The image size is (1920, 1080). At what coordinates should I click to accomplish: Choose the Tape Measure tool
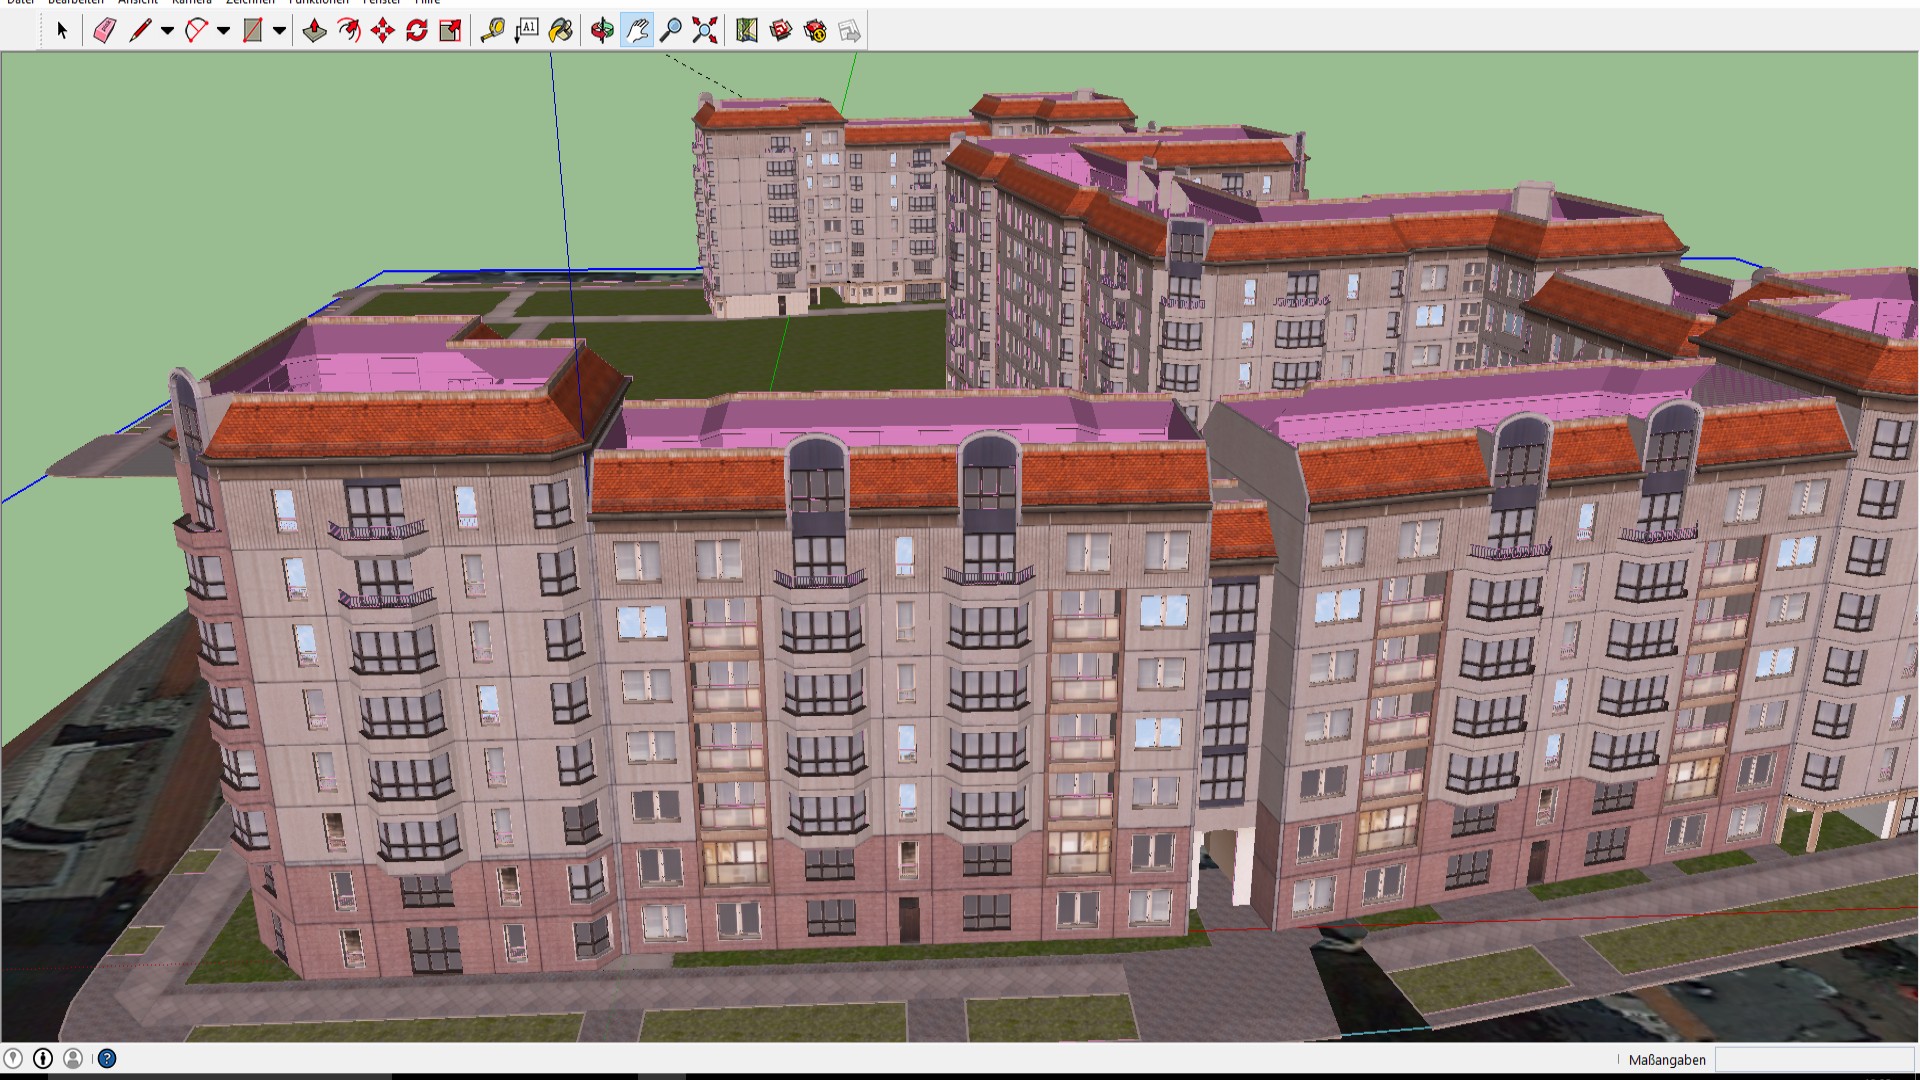click(492, 31)
